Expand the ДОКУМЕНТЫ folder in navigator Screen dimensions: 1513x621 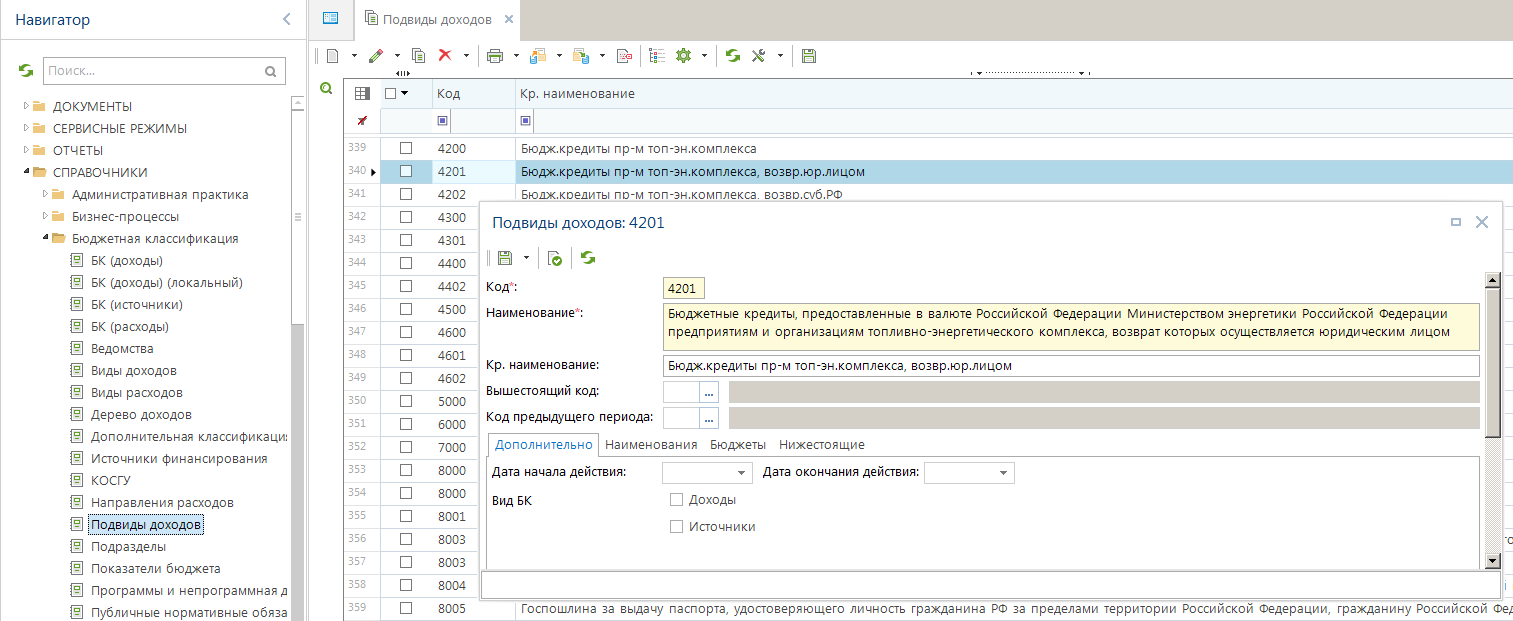pyautogui.click(x=25, y=106)
